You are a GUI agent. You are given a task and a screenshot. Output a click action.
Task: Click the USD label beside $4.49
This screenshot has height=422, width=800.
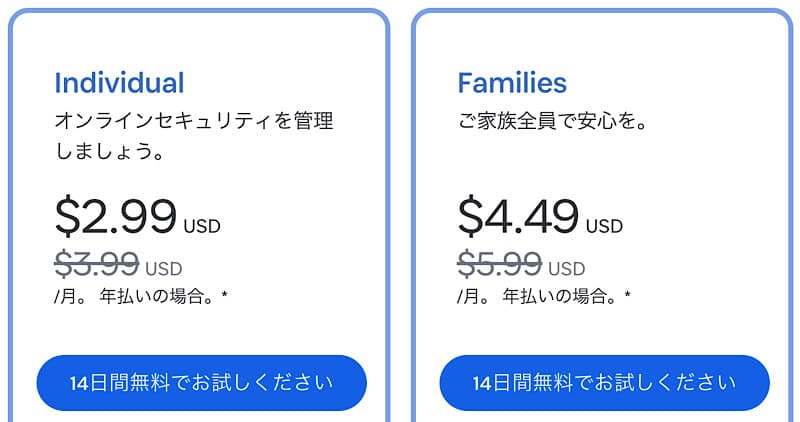coord(604,226)
